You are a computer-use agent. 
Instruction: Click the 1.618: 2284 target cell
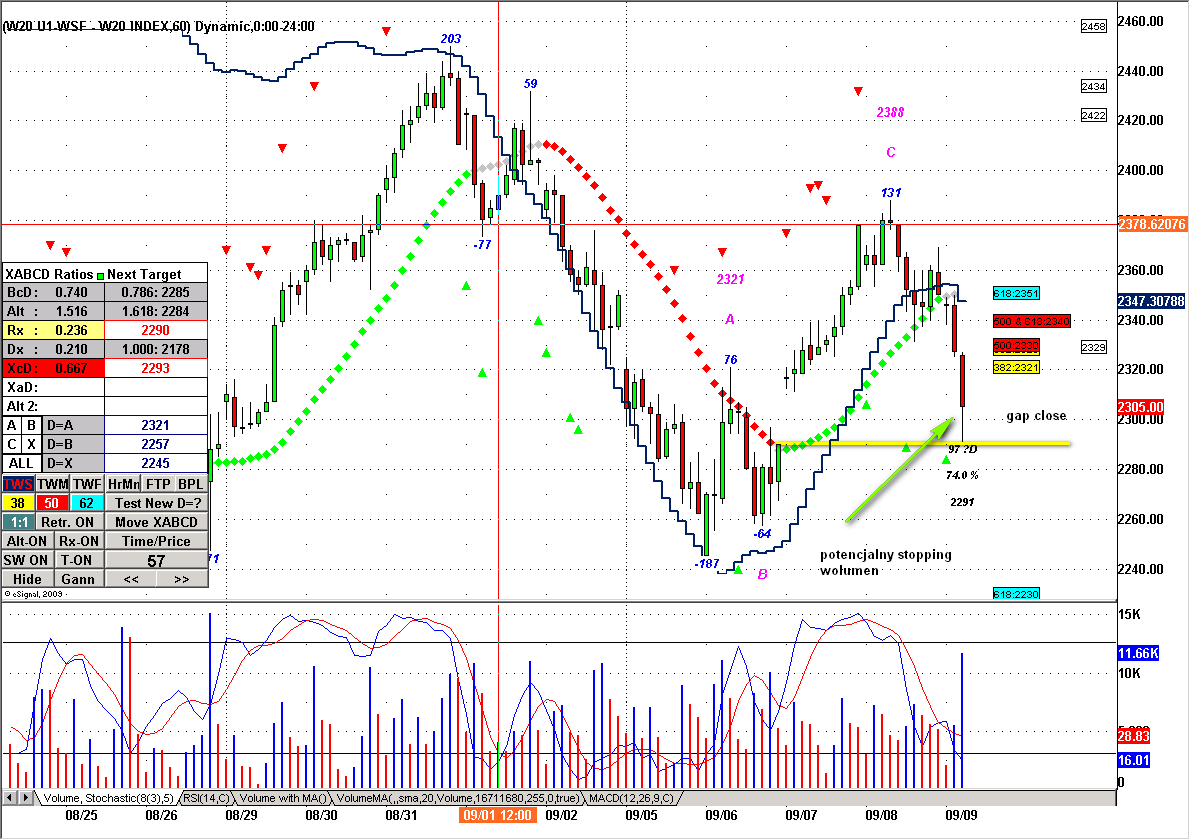coord(156,311)
